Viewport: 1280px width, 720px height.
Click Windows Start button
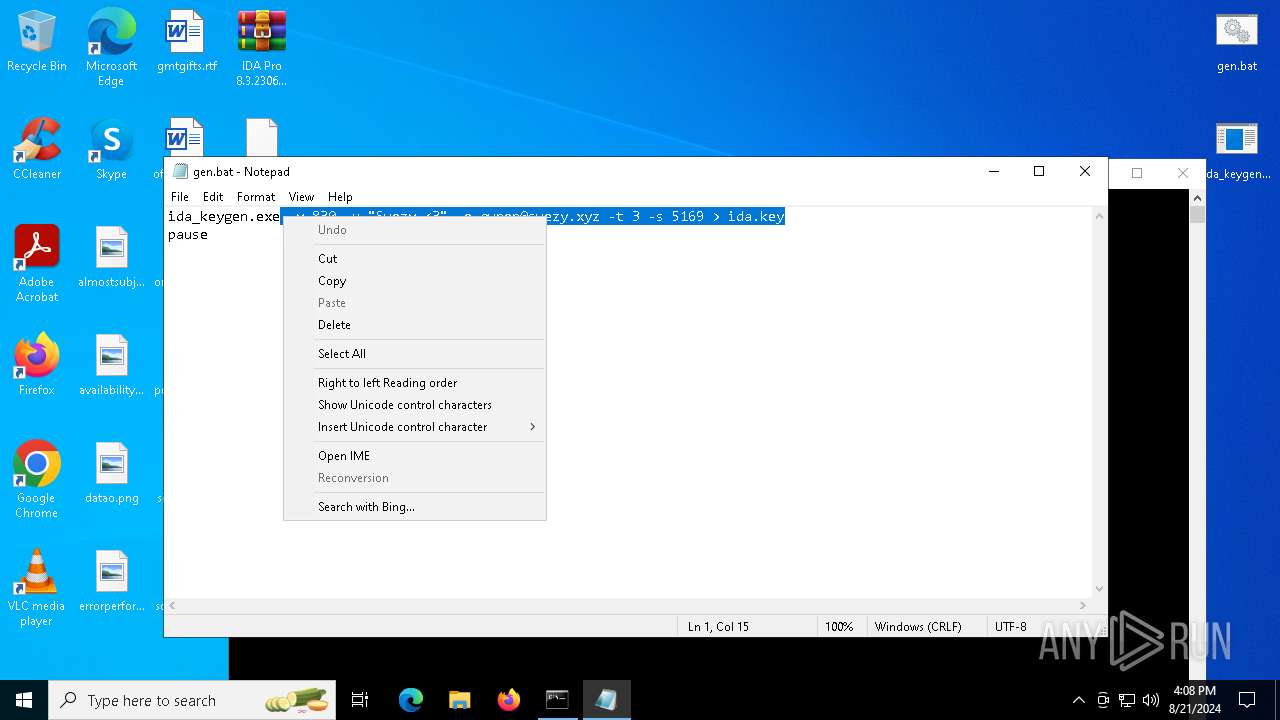[x=24, y=700]
